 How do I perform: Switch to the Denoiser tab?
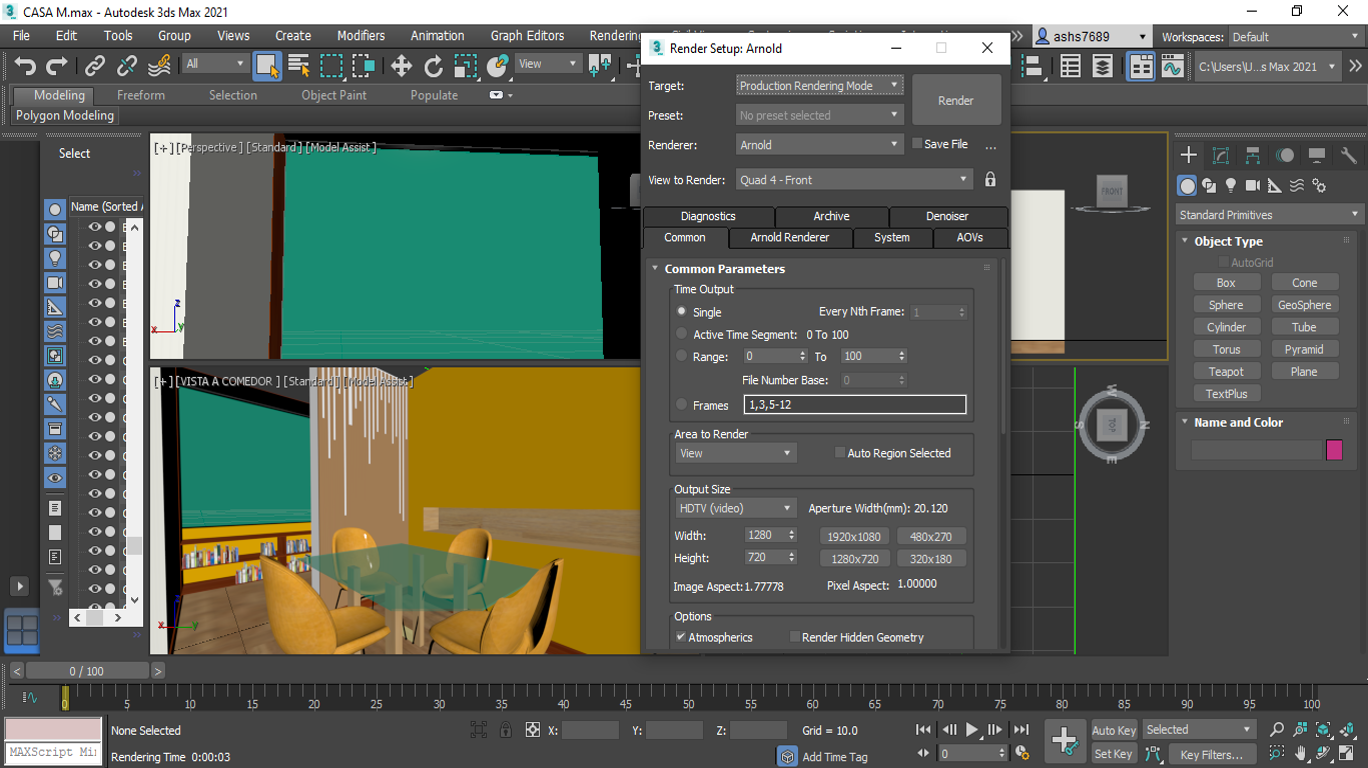(x=947, y=216)
